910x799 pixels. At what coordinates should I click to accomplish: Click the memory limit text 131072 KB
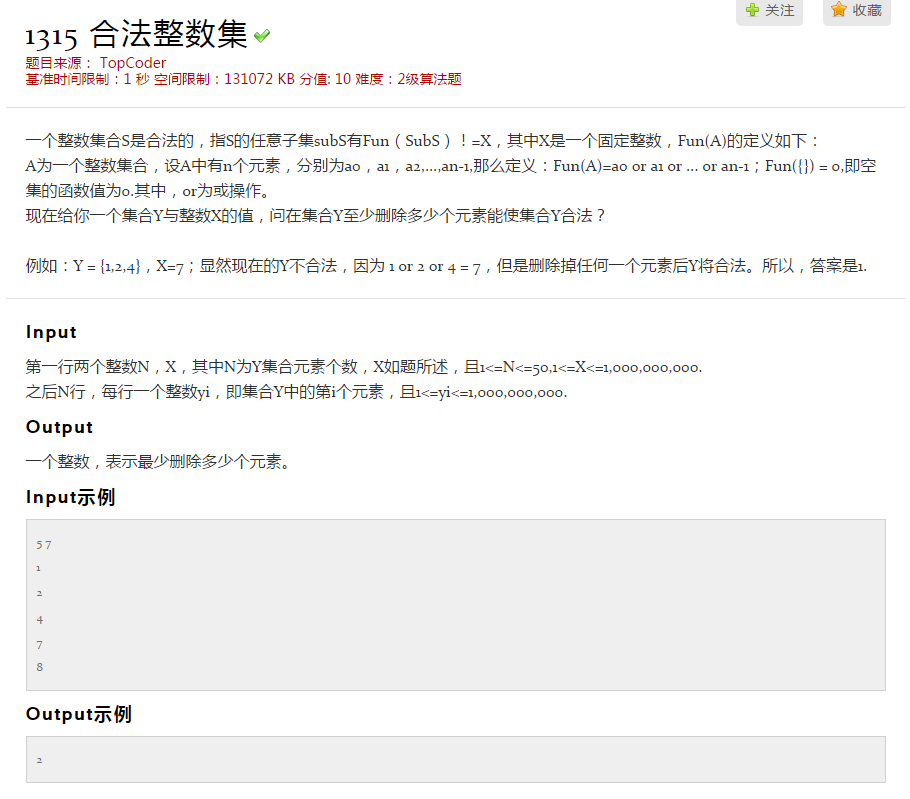[259, 79]
